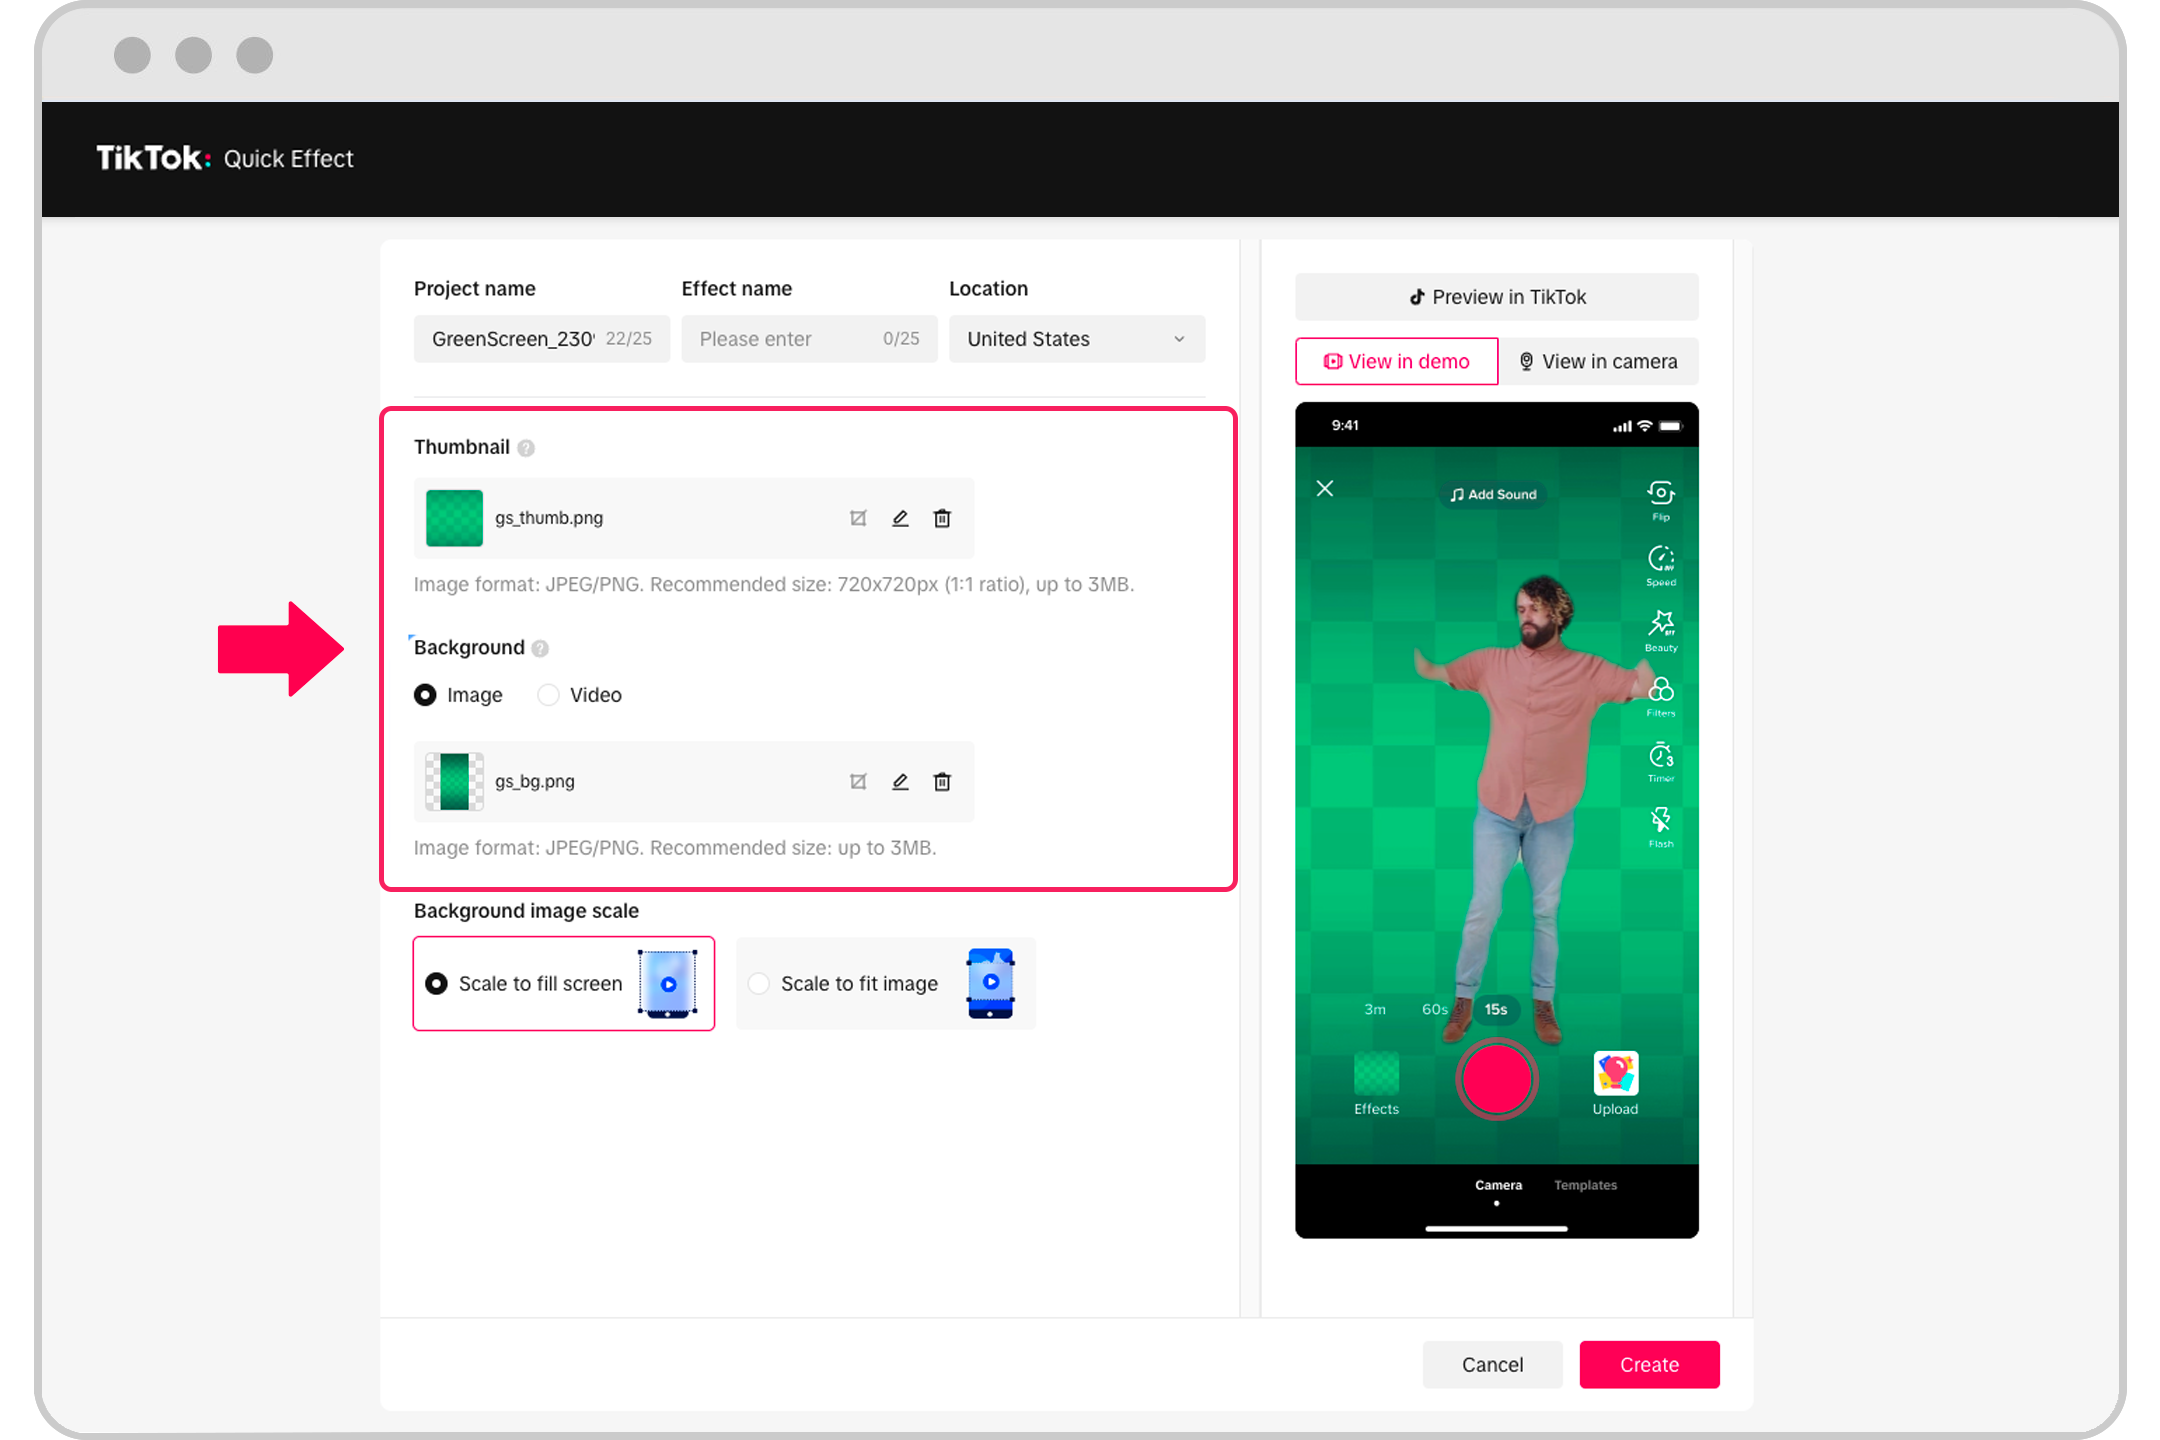Click the Cancel button
The height and width of the screenshot is (1440, 2160).
point(1493,1363)
